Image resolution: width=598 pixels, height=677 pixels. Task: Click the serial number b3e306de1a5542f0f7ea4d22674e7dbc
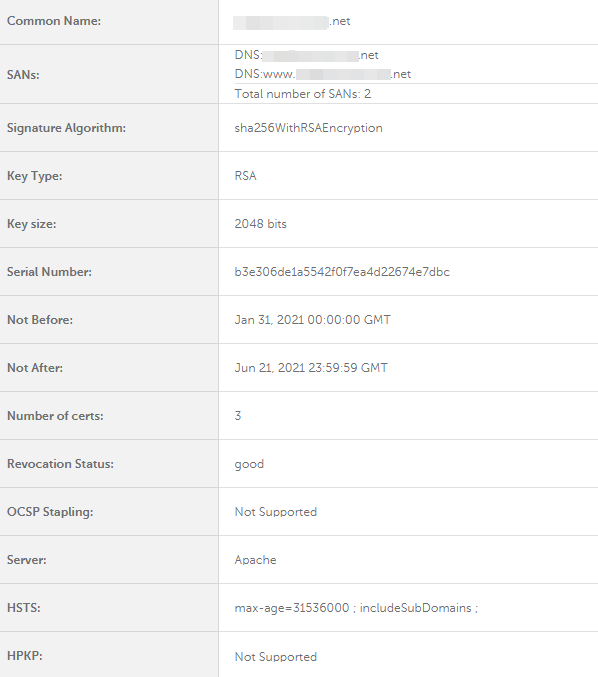342,272
